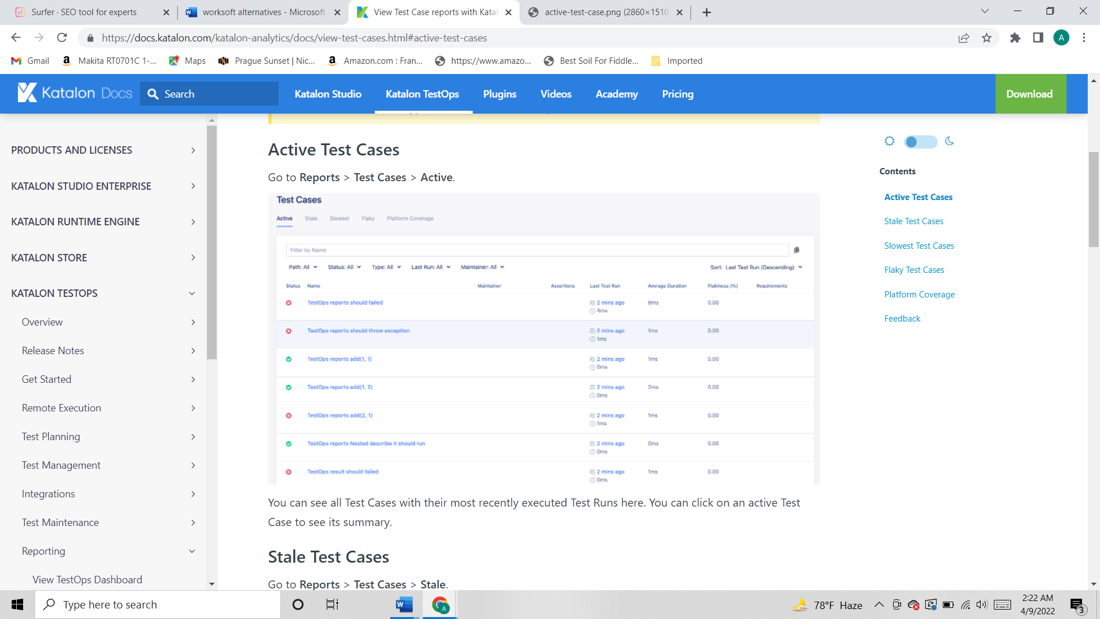Expand the Test Planning item
The height and width of the screenshot is (619, 1100).
[108, 437]
